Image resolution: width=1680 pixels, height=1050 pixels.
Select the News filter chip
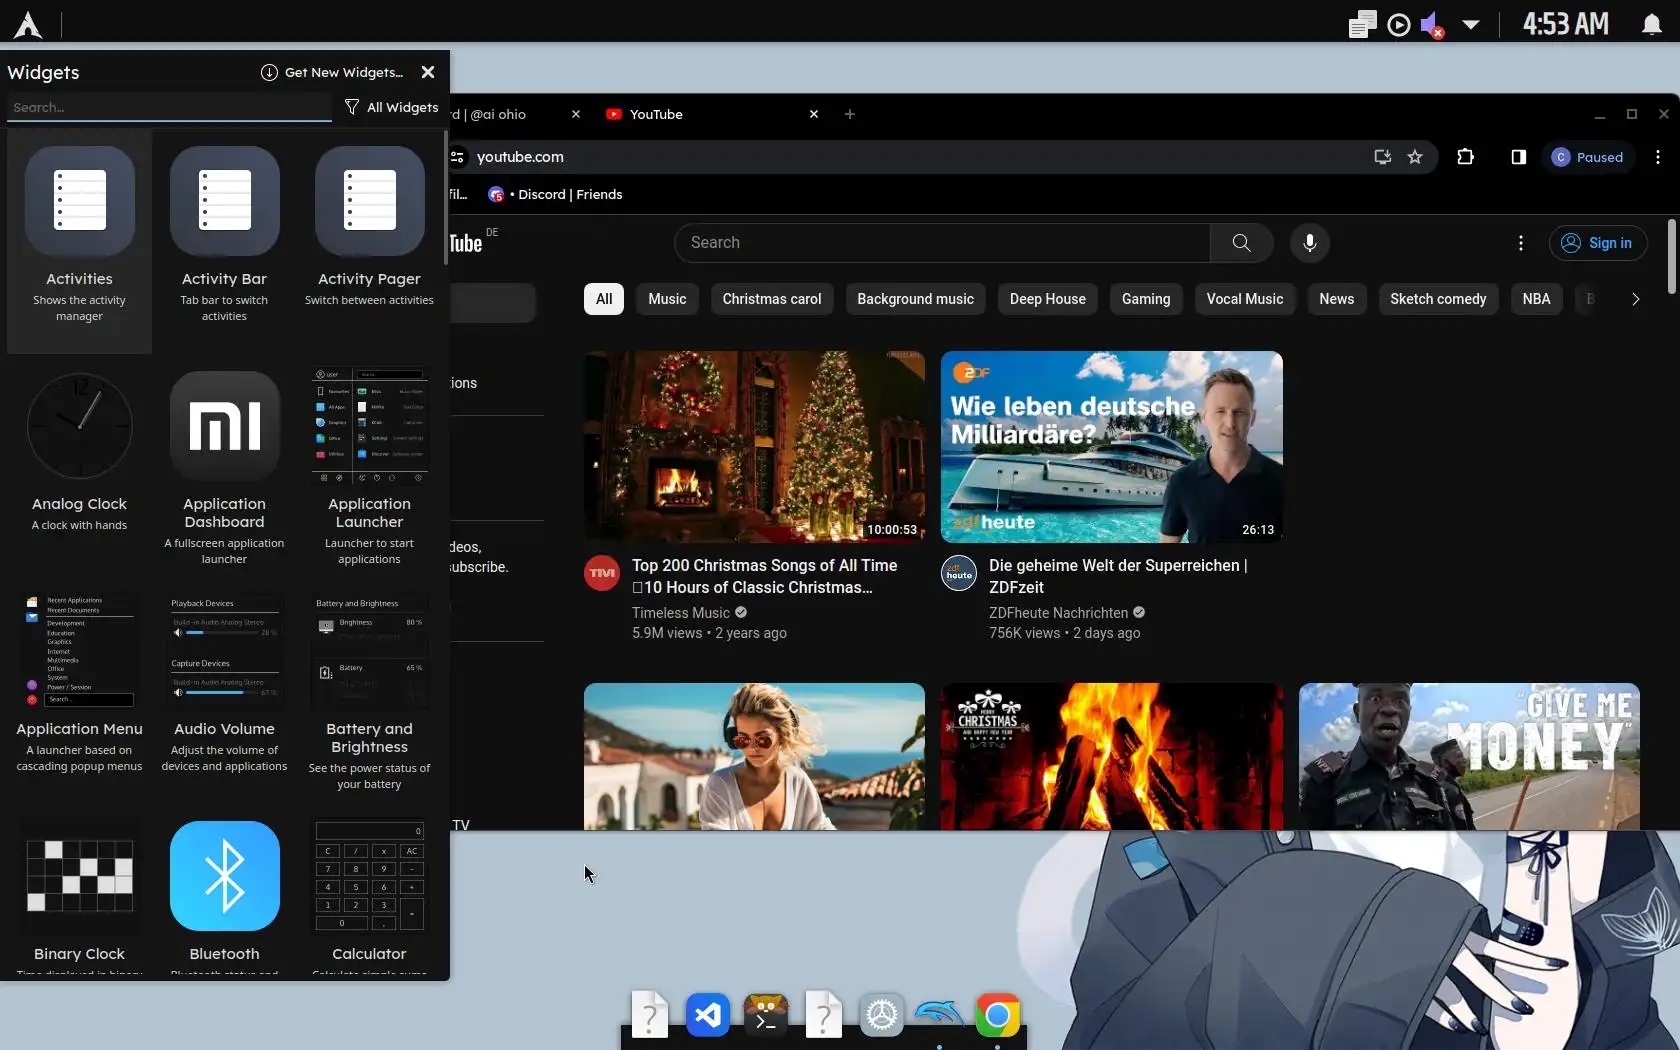tap(1336, 299)
